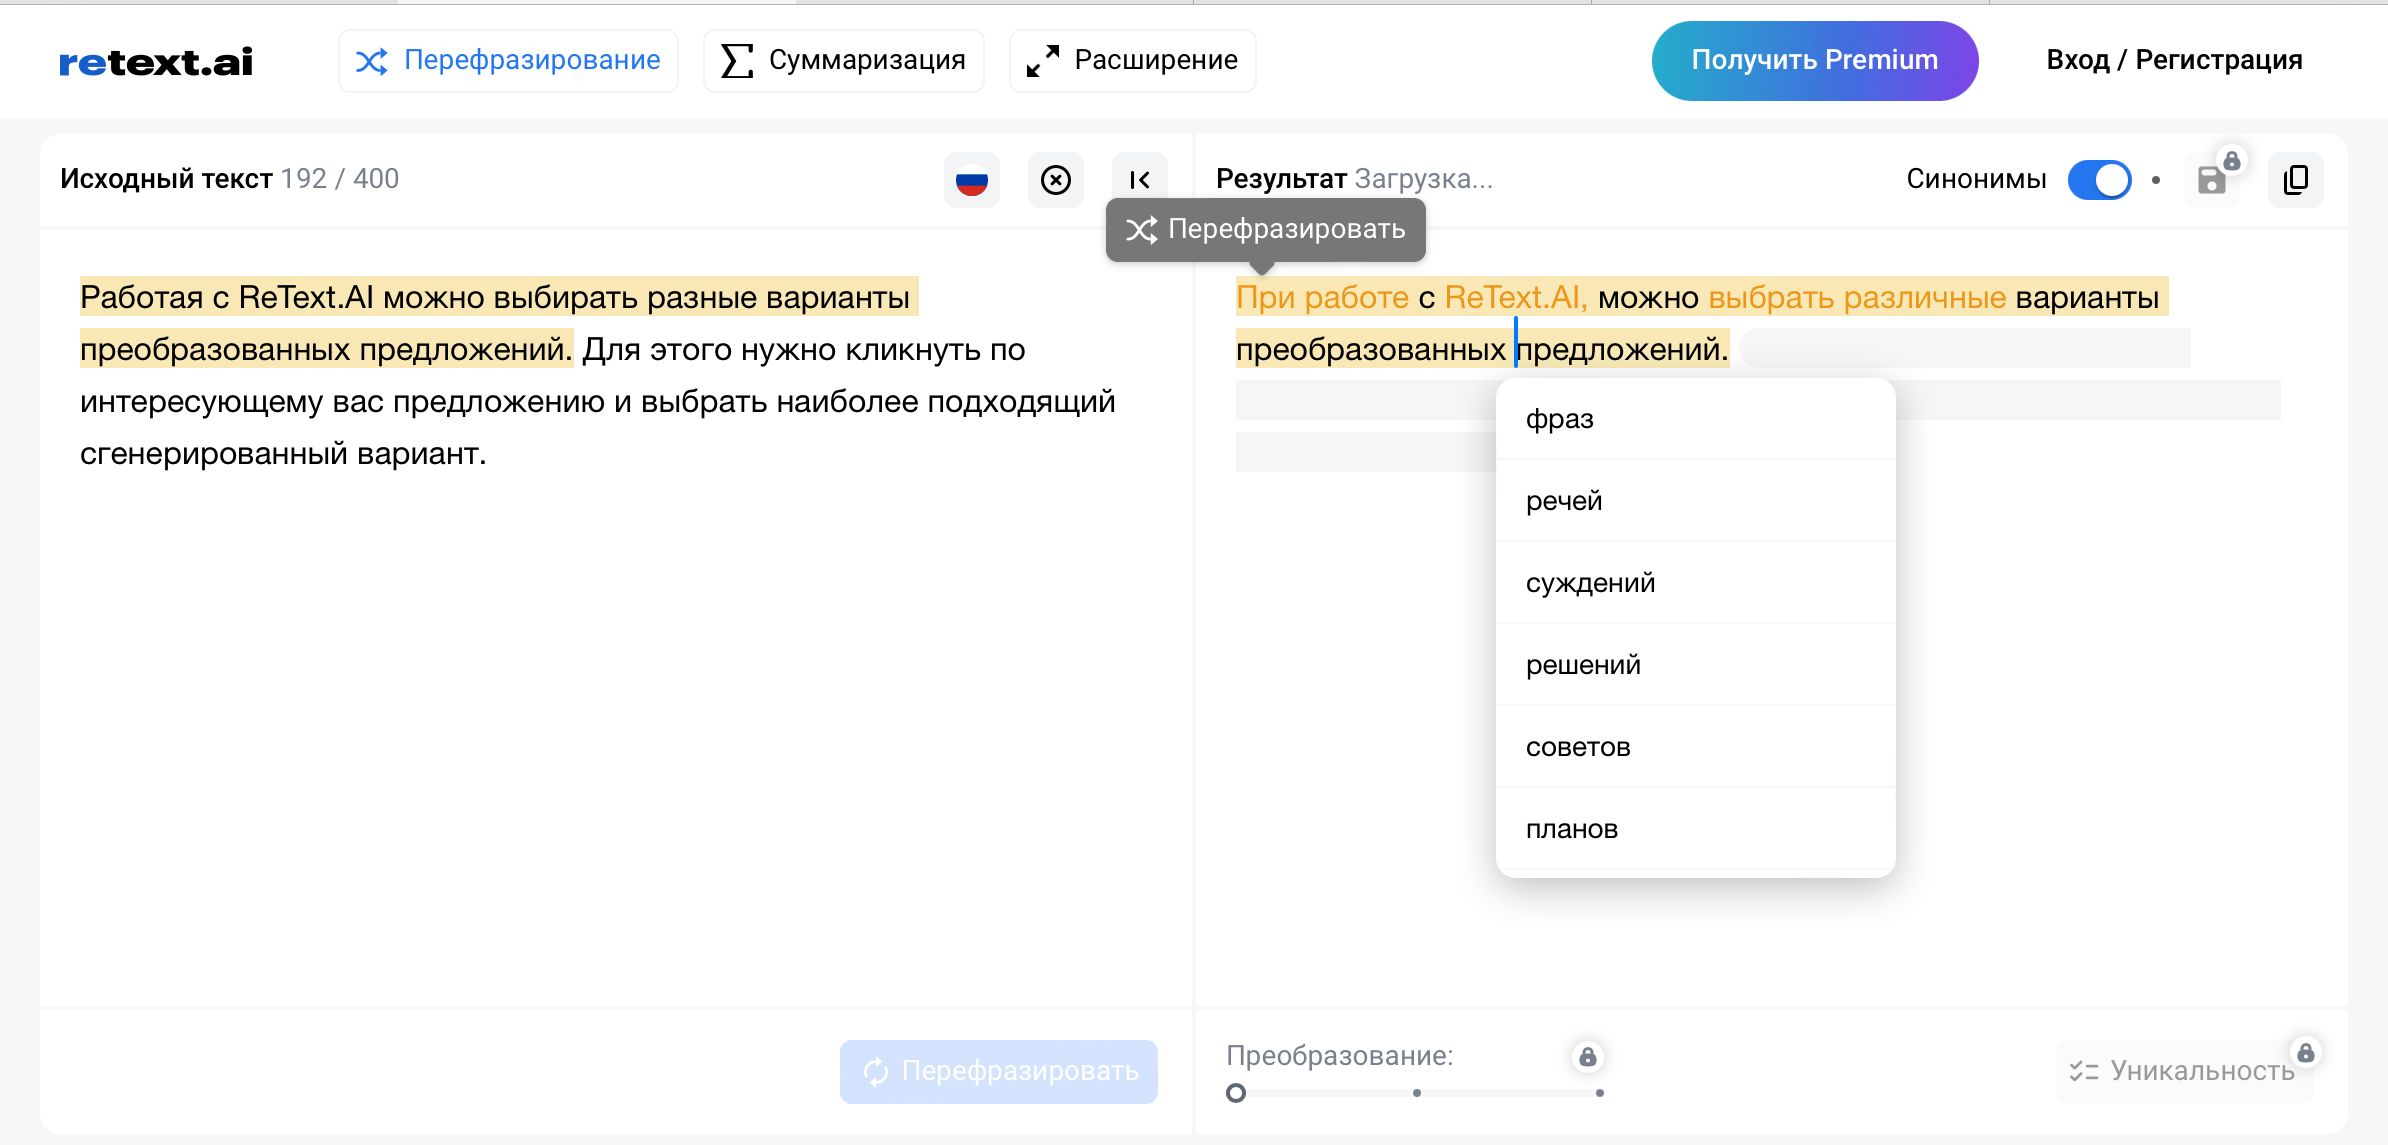
Task: Click into the source text area
Action: (600, 700)
